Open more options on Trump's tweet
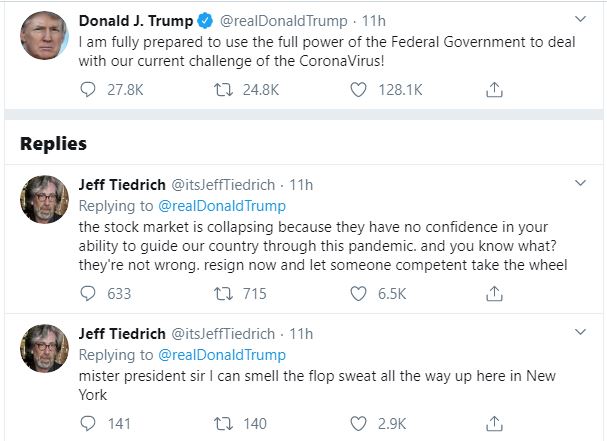 coord(581,19)
